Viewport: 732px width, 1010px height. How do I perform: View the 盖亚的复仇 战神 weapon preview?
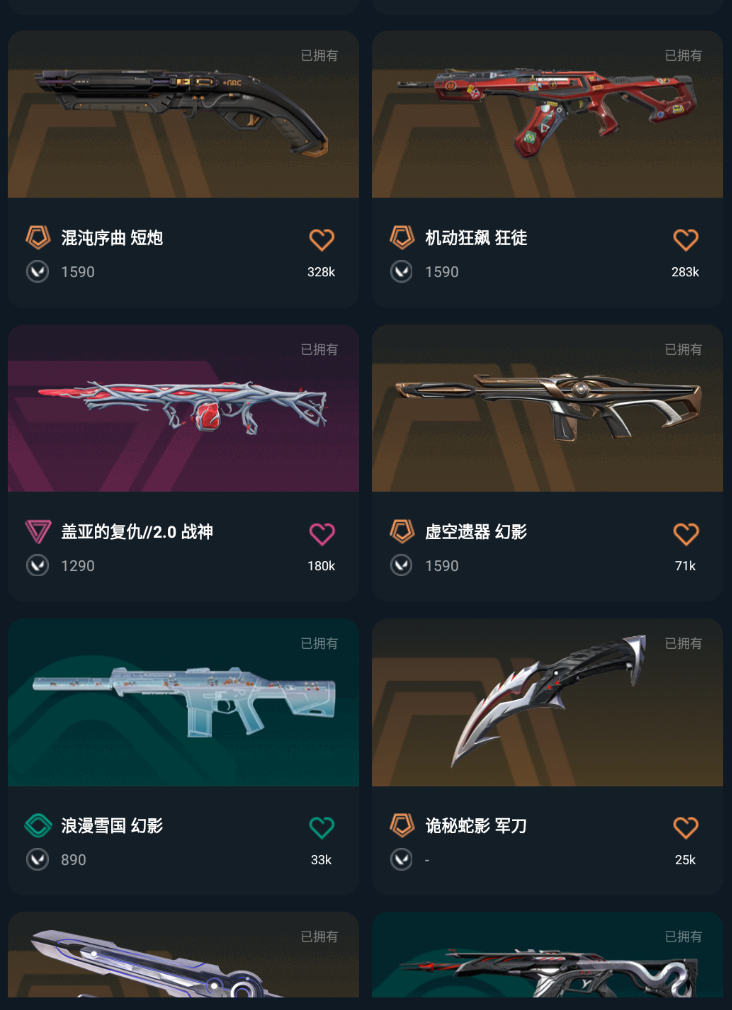[x=183, y=408]
